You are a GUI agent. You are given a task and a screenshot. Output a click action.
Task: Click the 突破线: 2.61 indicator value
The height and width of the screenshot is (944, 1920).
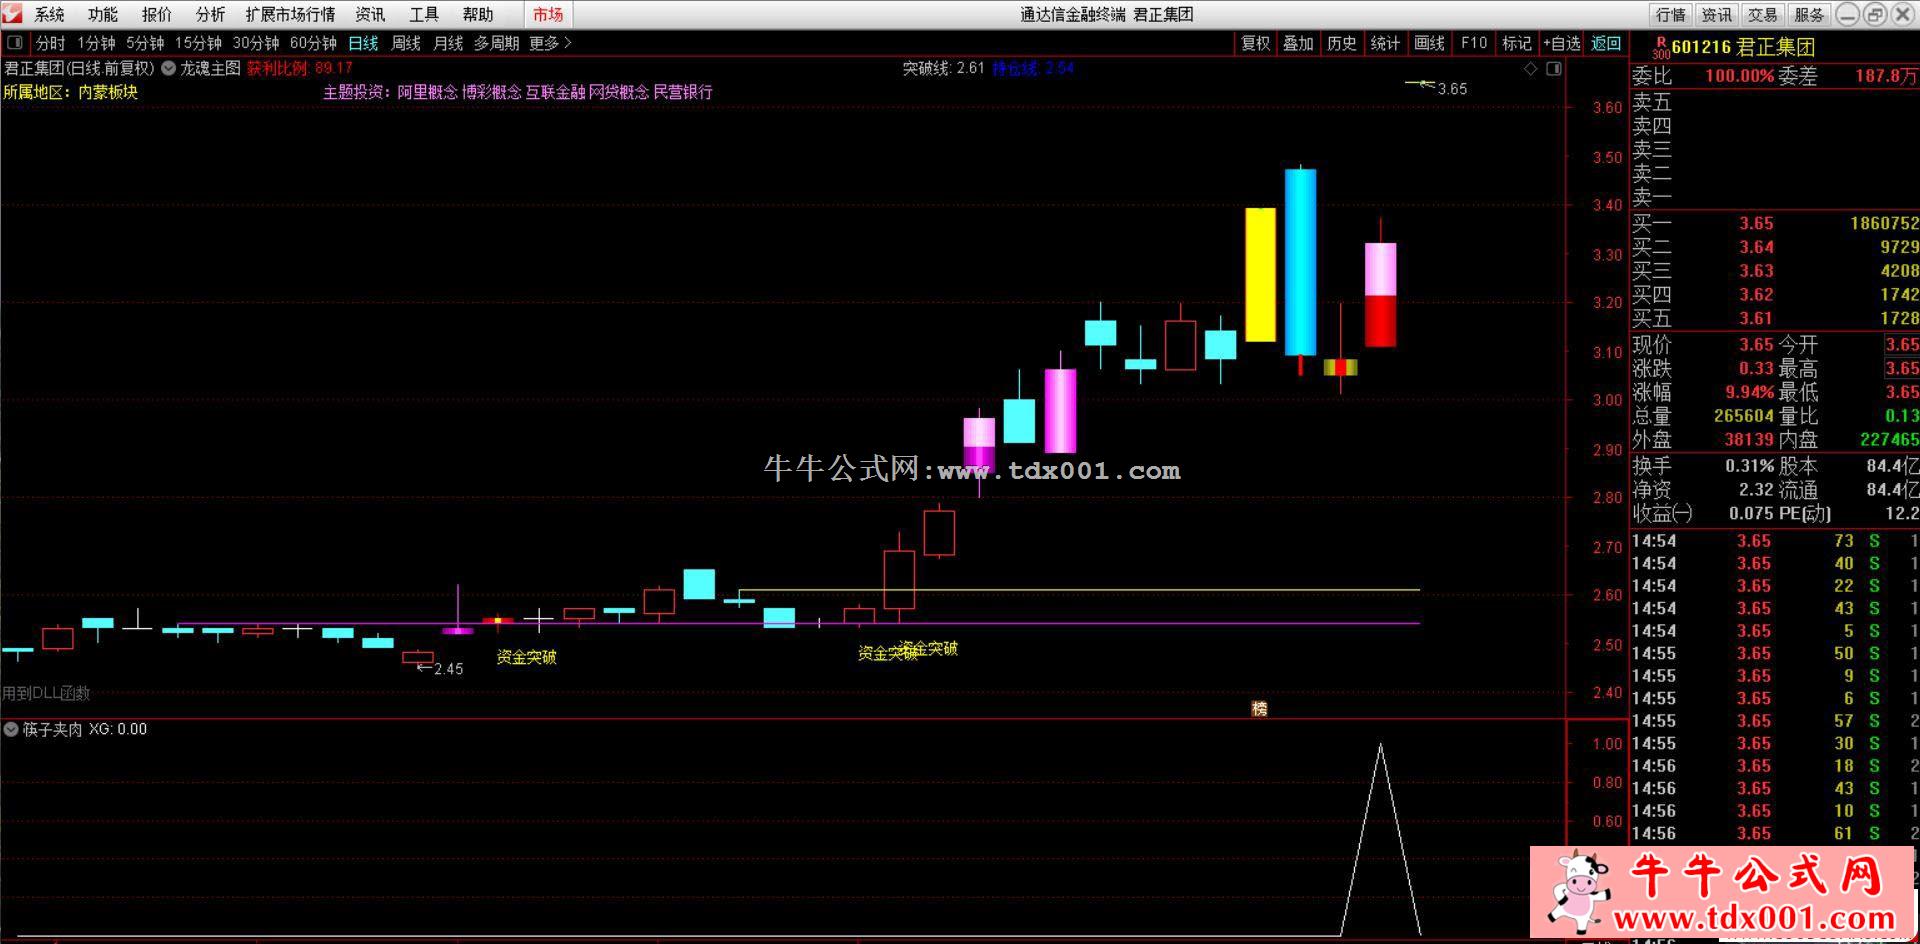click(944, 68)
